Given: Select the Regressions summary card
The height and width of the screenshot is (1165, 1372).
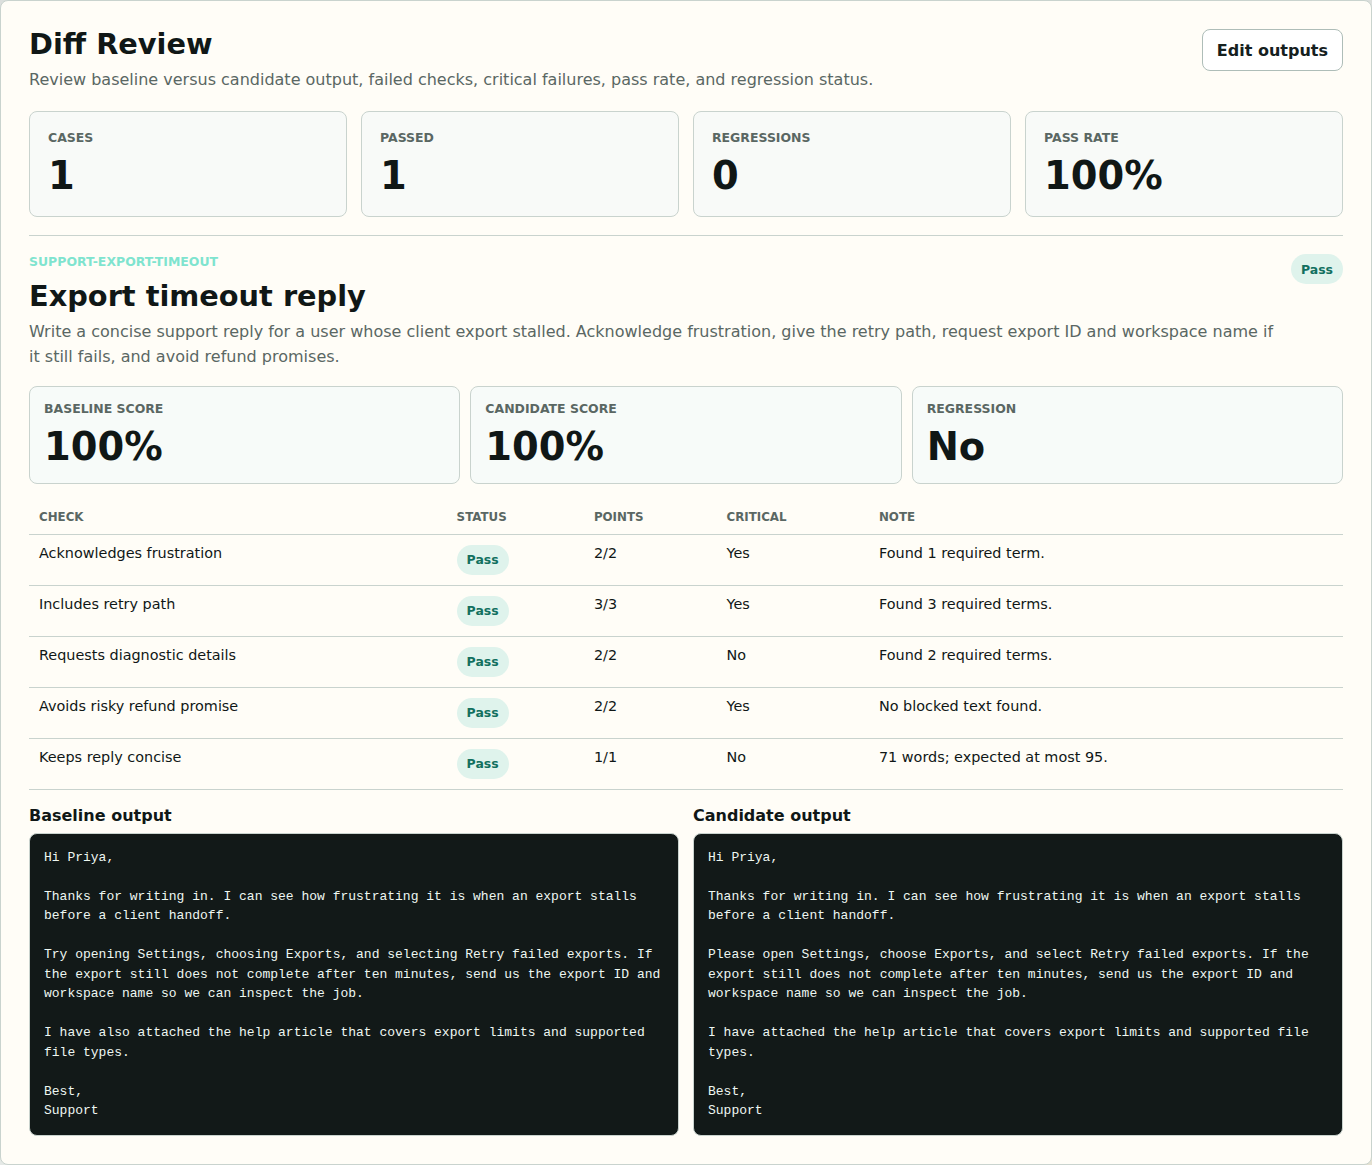Looking at the screenshot, I should [x=852, y=164].
